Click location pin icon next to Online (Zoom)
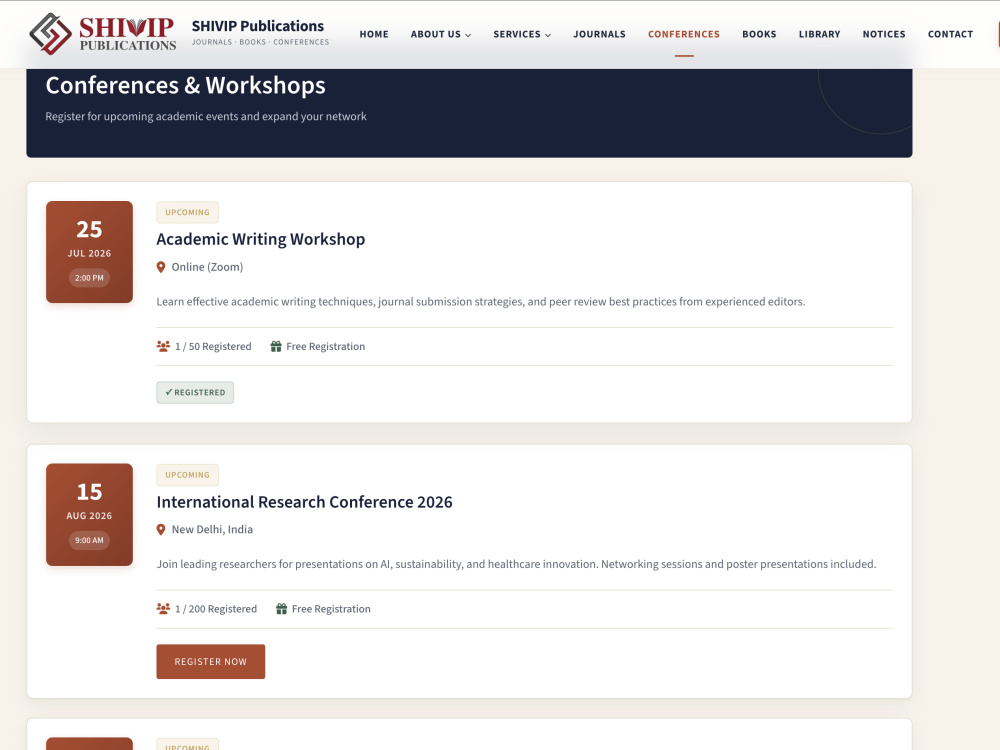 click(x=161, y=267)
